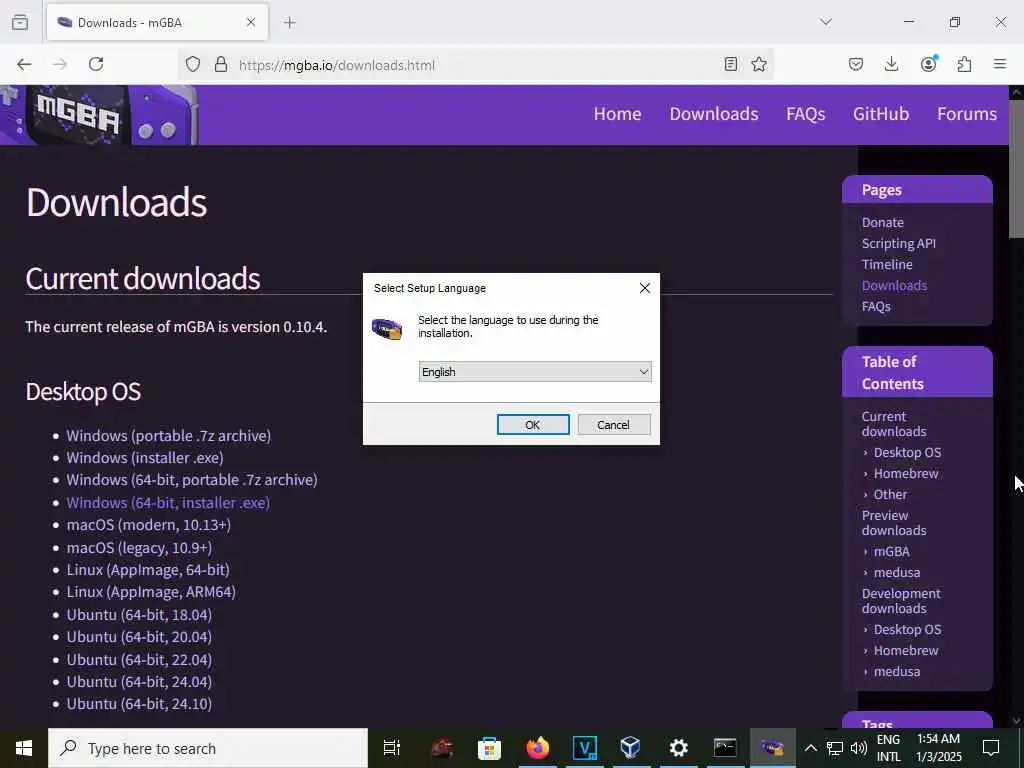
Task: Click Windows (64-bit, installer .exe) link
Action: click(168, 503)
